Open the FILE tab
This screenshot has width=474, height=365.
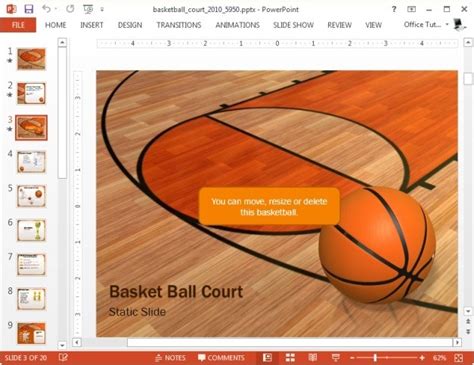pos(18,25)
